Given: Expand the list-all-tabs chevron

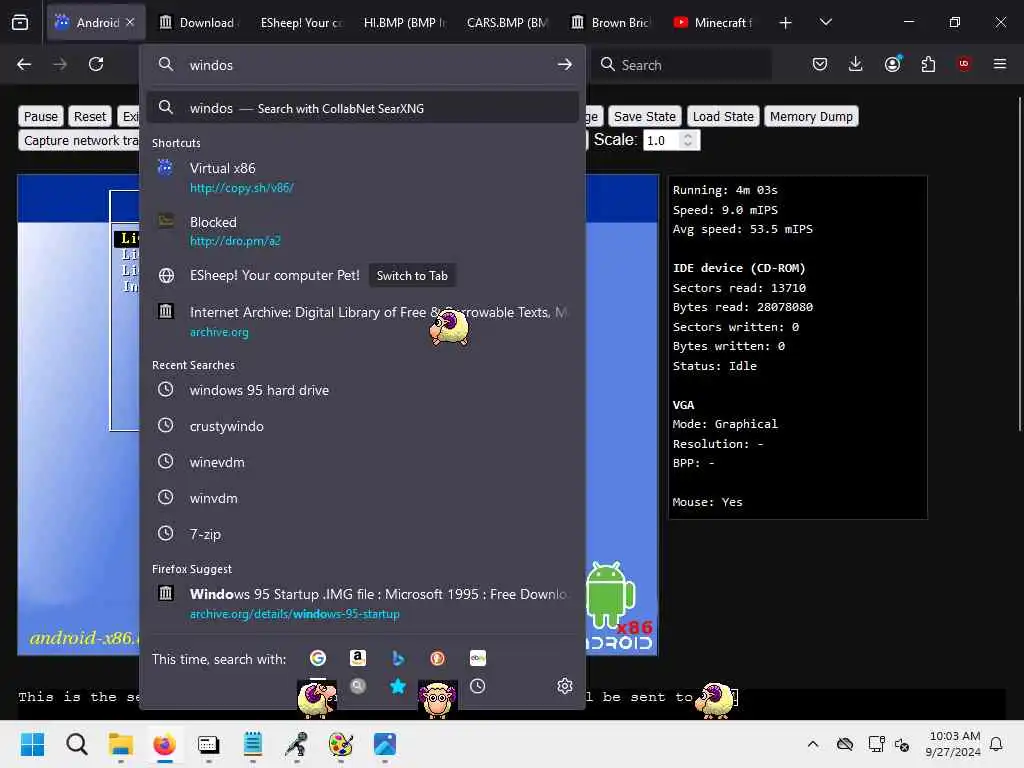Looking at the screenshot, I should coord(825,22).
